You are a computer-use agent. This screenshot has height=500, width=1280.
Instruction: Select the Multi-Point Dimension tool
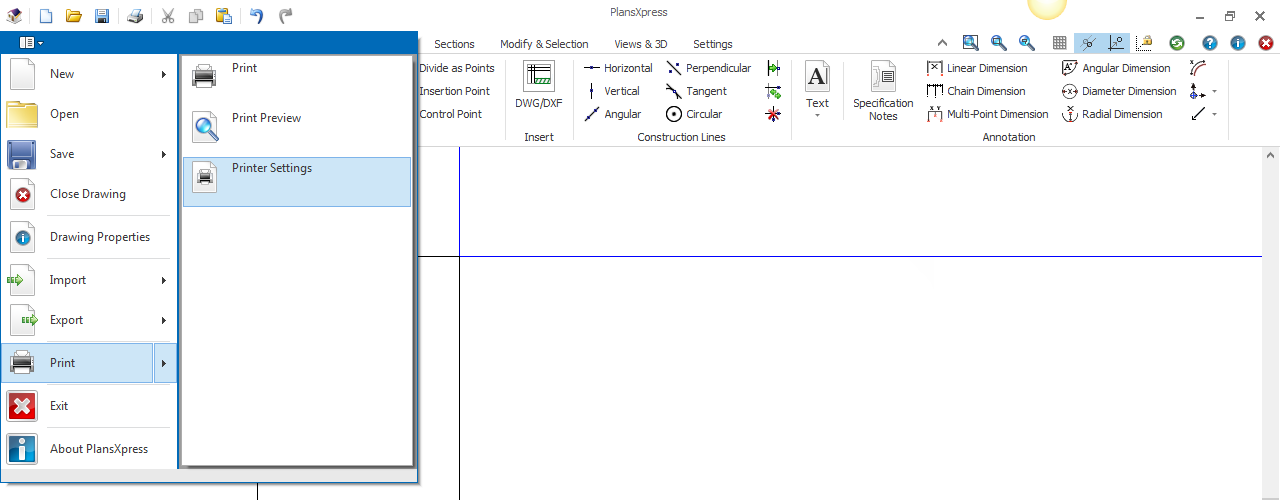(x=987, y=114)
